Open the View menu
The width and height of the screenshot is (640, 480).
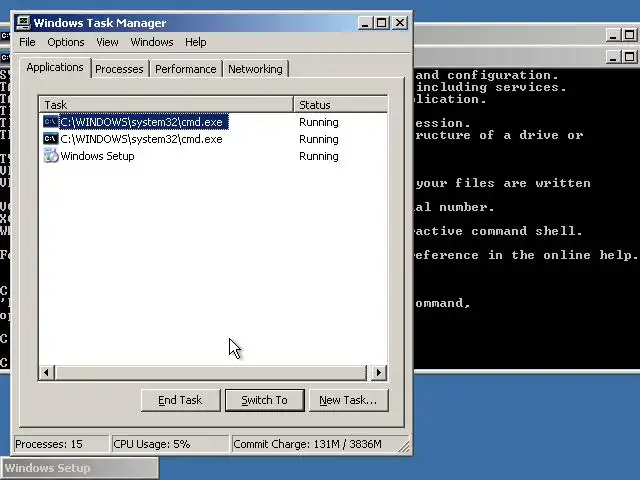click(x=107, y=42)
